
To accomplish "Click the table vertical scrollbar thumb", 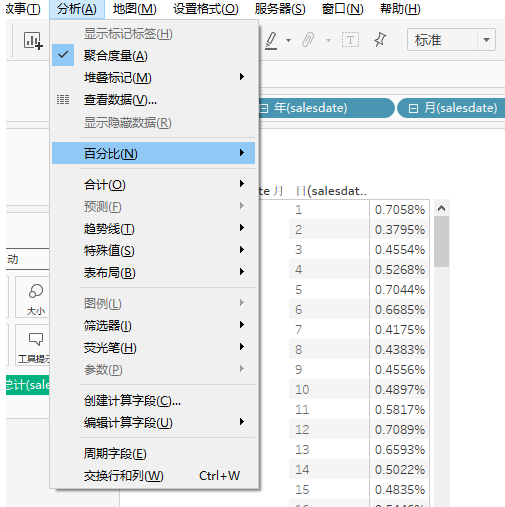I will 442,241.
